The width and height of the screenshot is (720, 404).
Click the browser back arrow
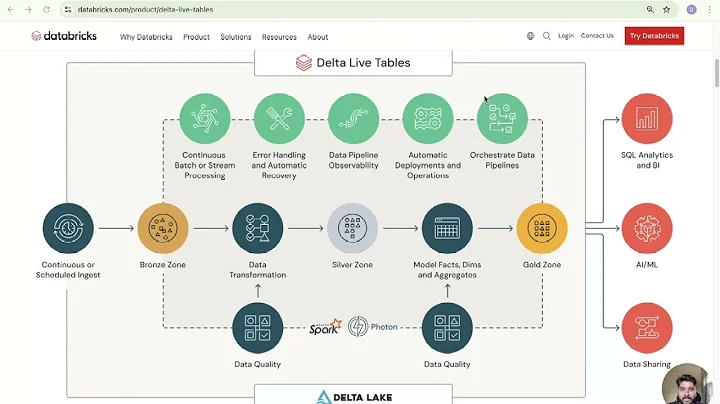pyautogui.click(x=11, y=9)
